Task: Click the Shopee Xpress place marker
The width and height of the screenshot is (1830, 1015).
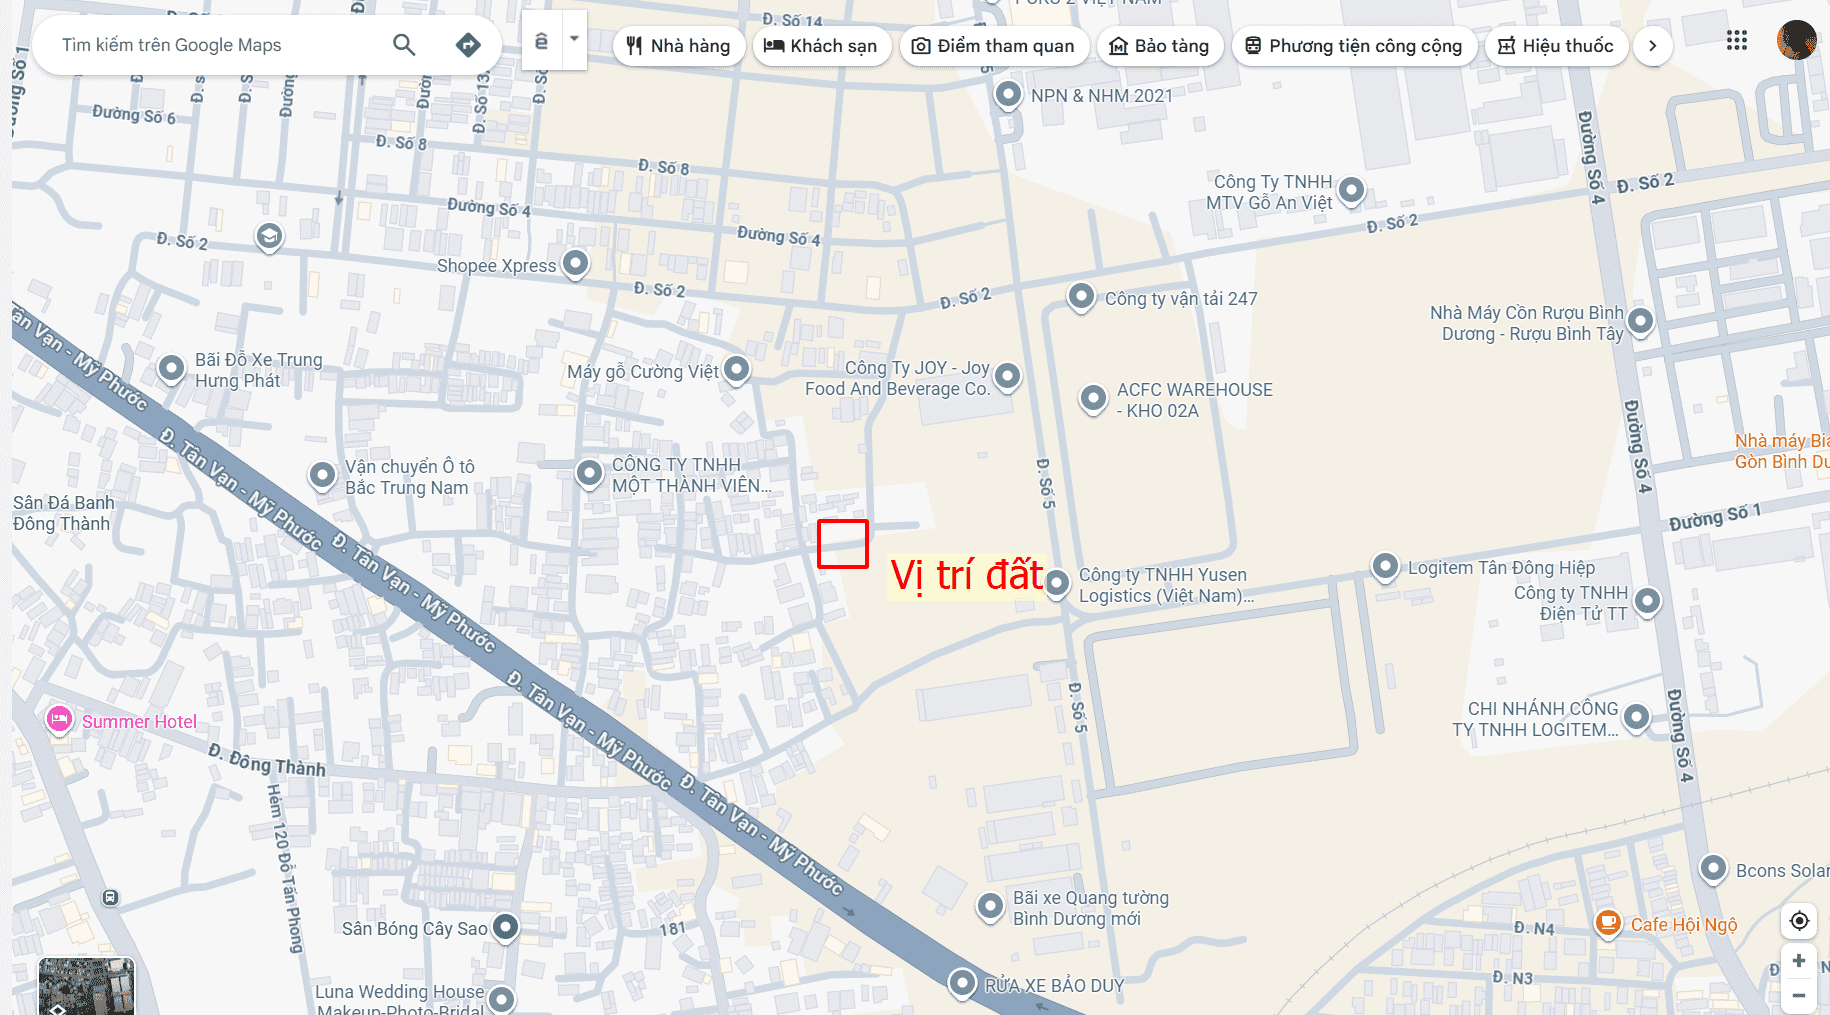Action: point(575,264)
